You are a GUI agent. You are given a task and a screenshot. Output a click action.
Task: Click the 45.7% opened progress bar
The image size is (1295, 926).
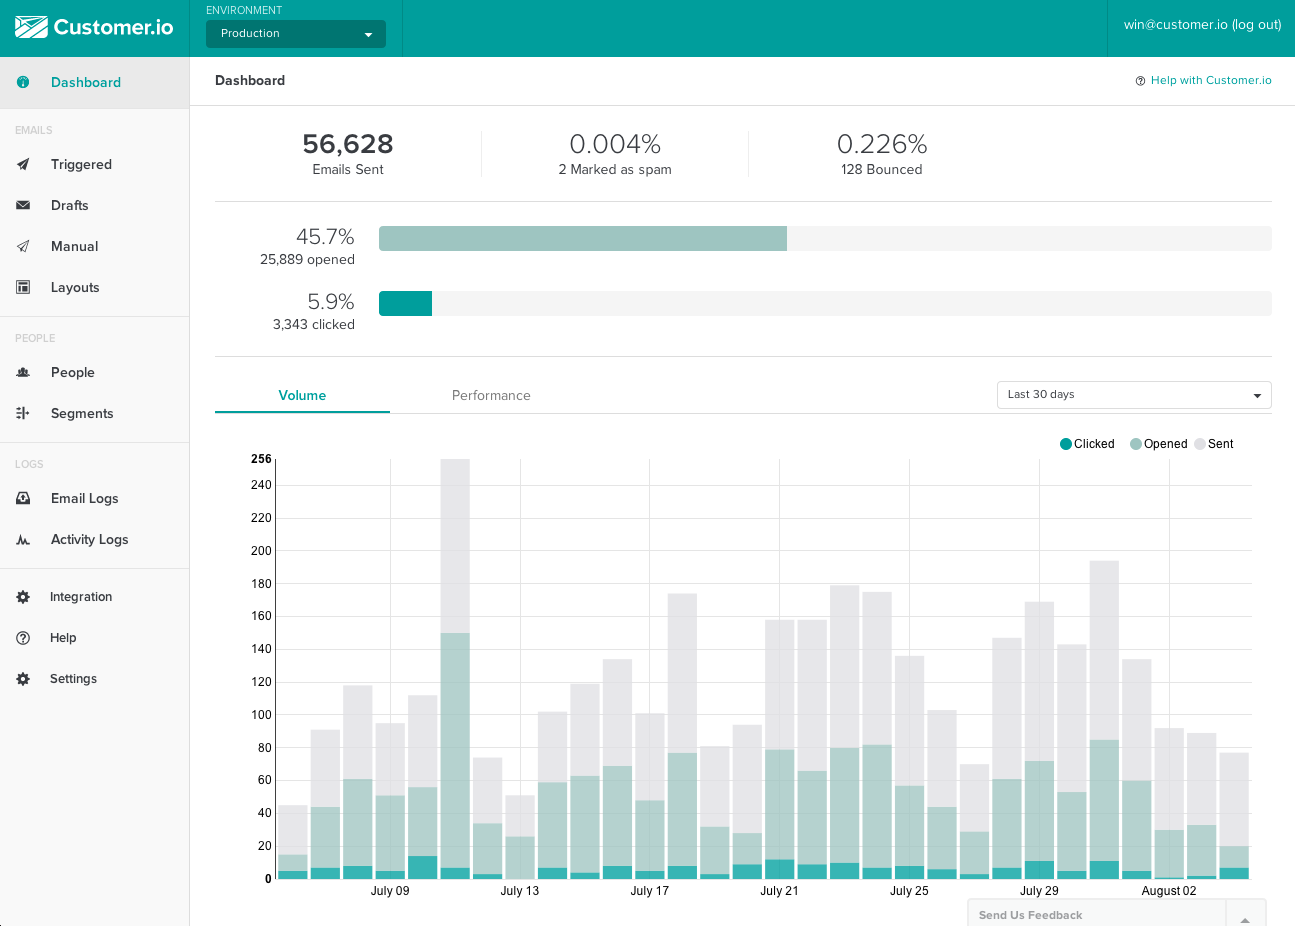pos(583,238)
